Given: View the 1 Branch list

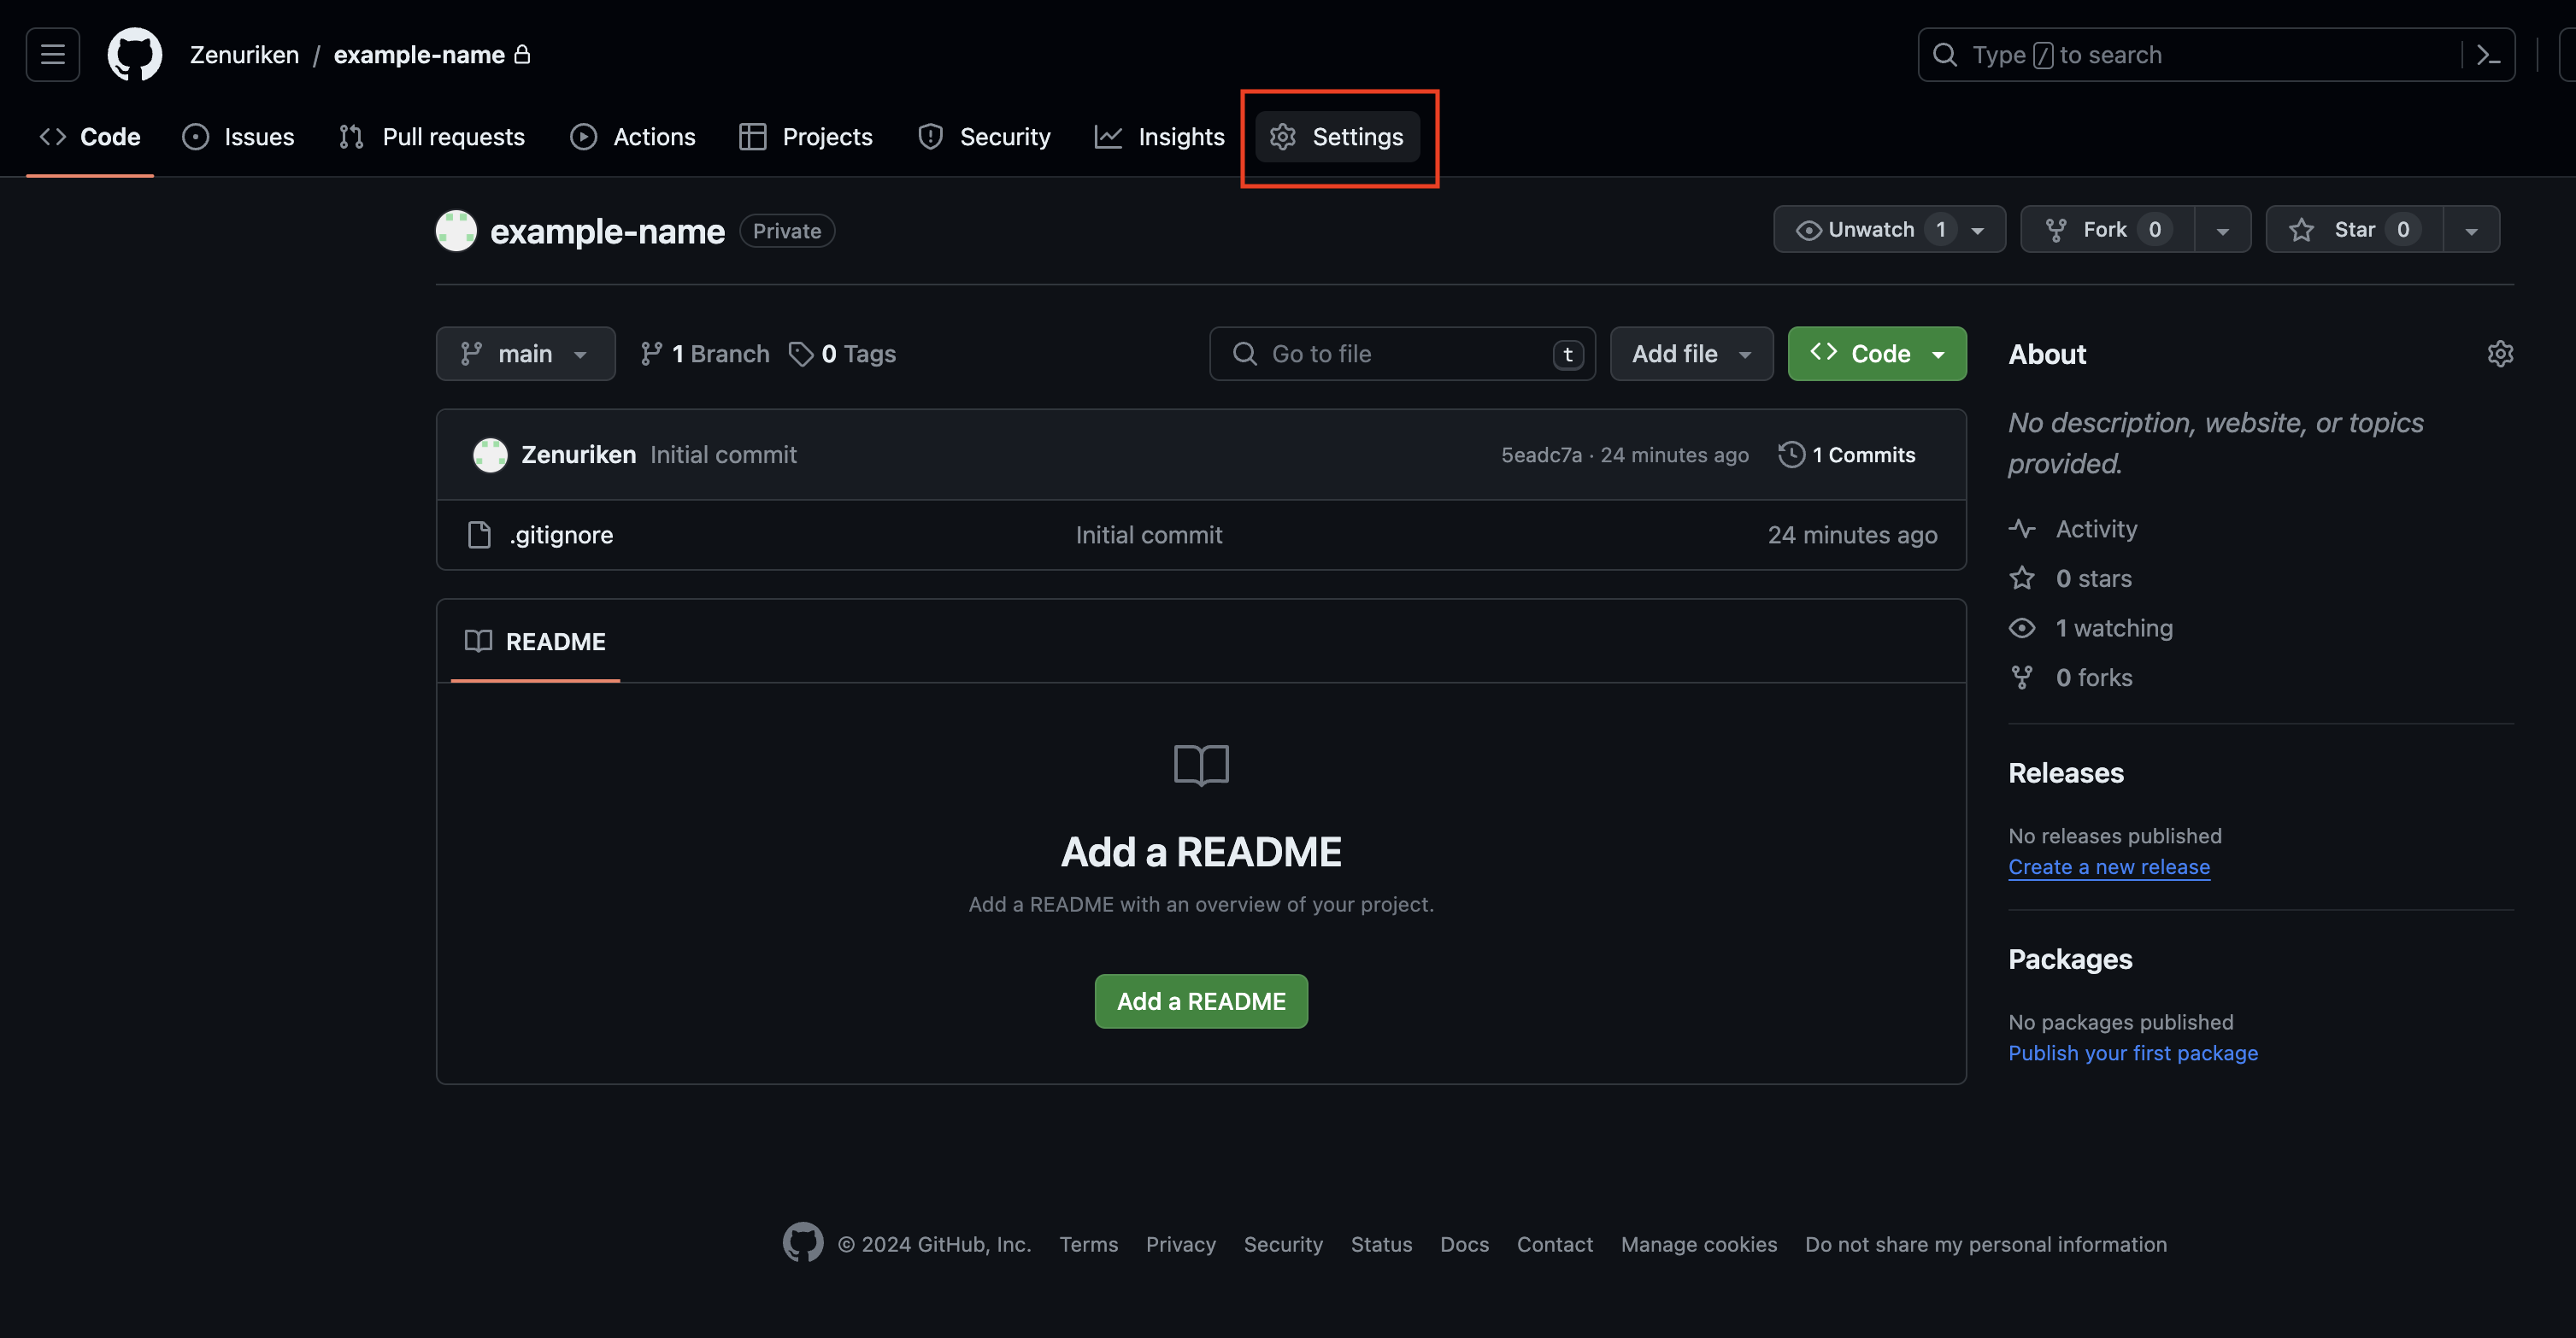Looking at the screenshot, I should 705,354.
